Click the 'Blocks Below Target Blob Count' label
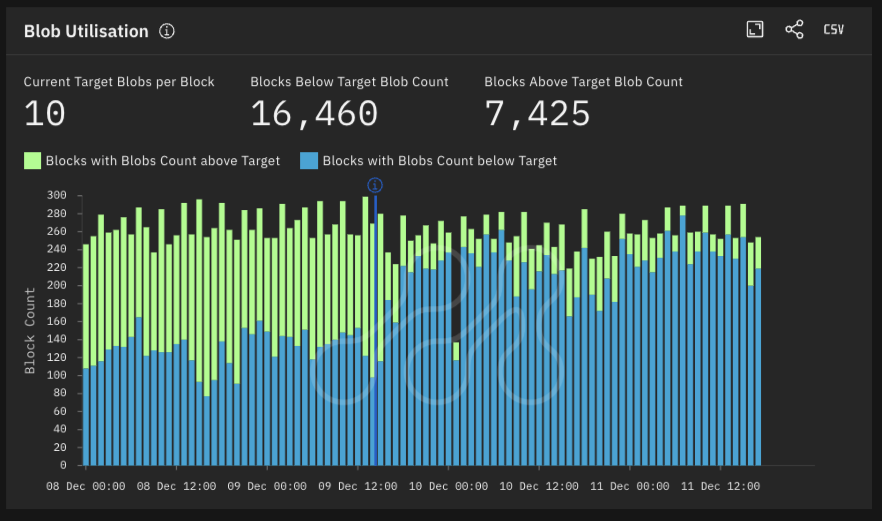Image resolution: width=882 pixels, height=521 pixels. (x=349, y=82)
